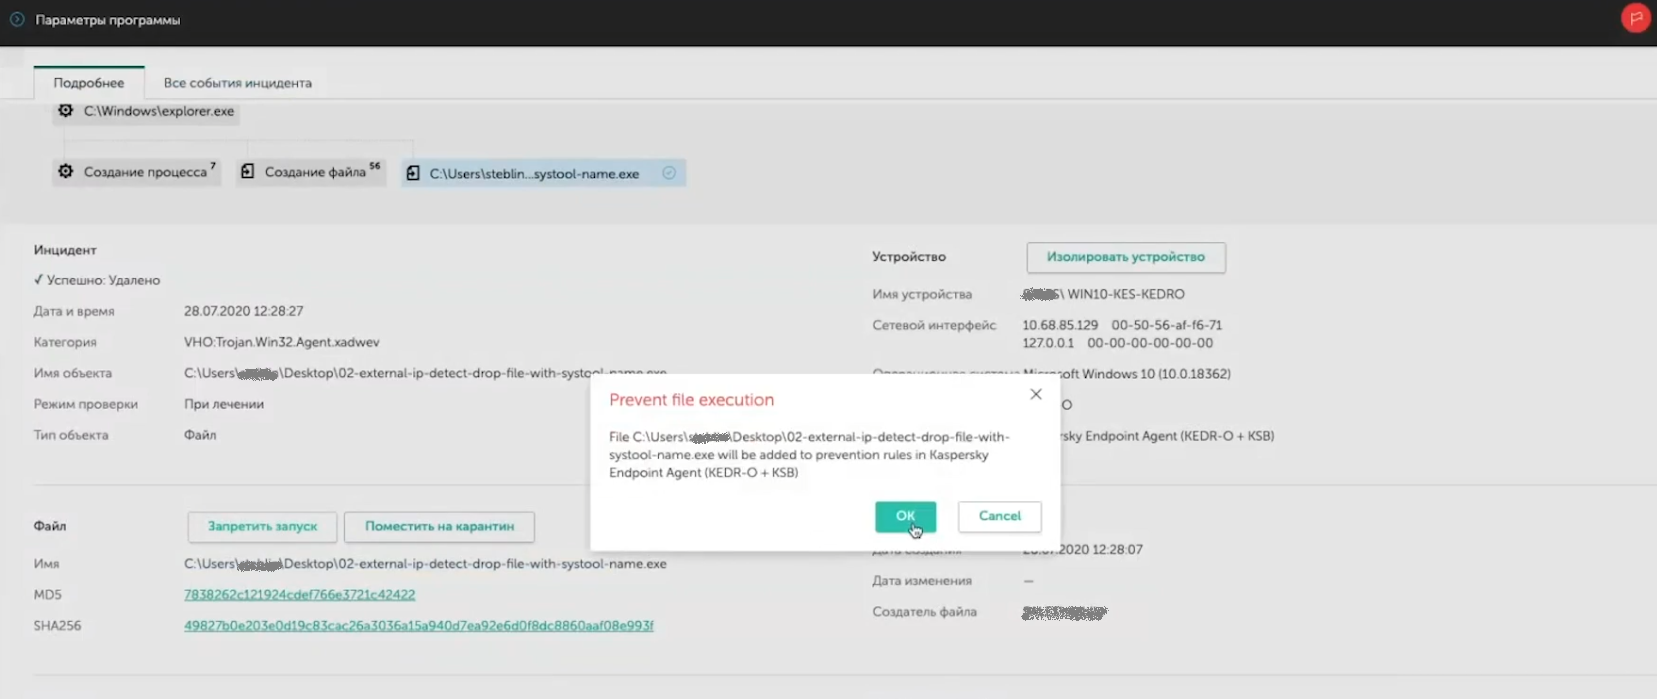Click 'Запретить запуск' button
The height and width of the screenshot is (699, 1657).
(x=262, y=526)
